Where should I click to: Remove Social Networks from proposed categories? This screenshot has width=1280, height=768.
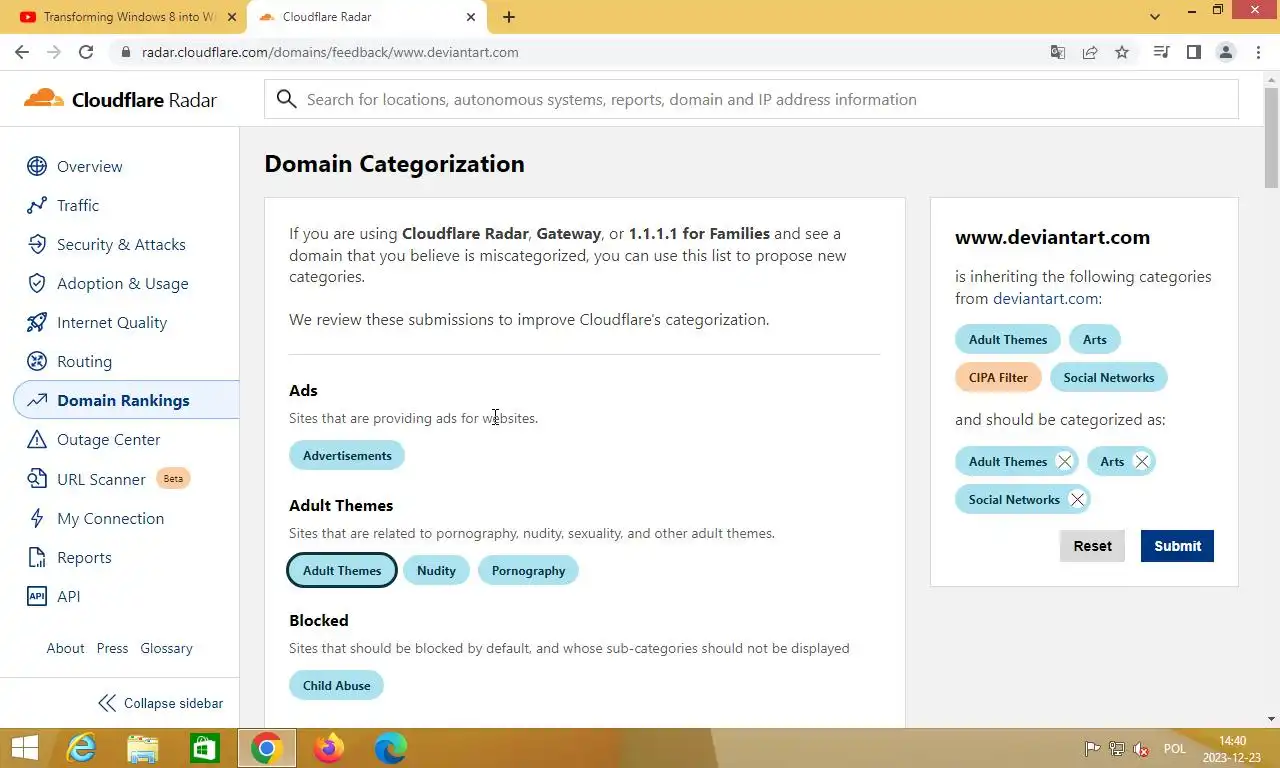click(x=1077, y=499)
